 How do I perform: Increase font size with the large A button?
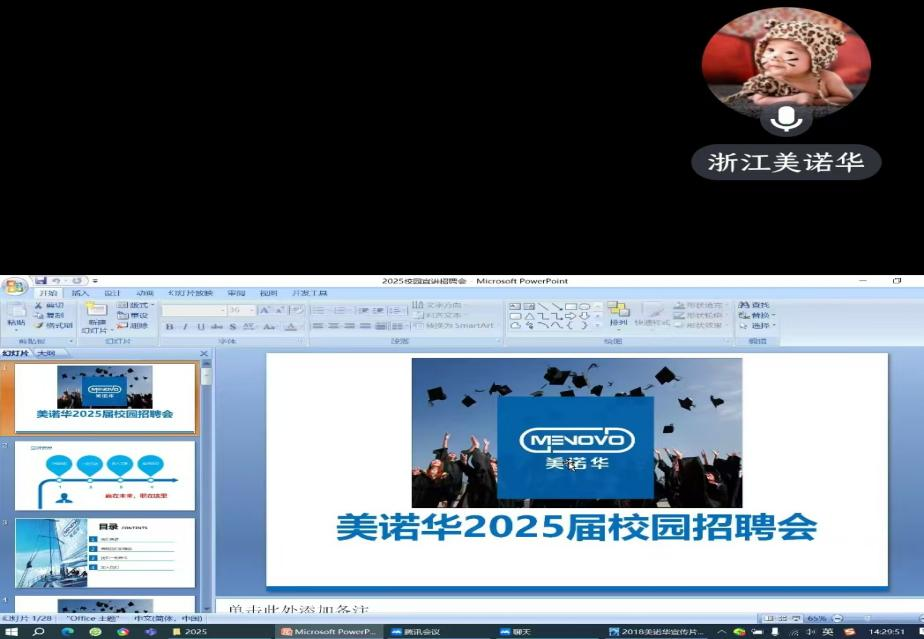265,310
